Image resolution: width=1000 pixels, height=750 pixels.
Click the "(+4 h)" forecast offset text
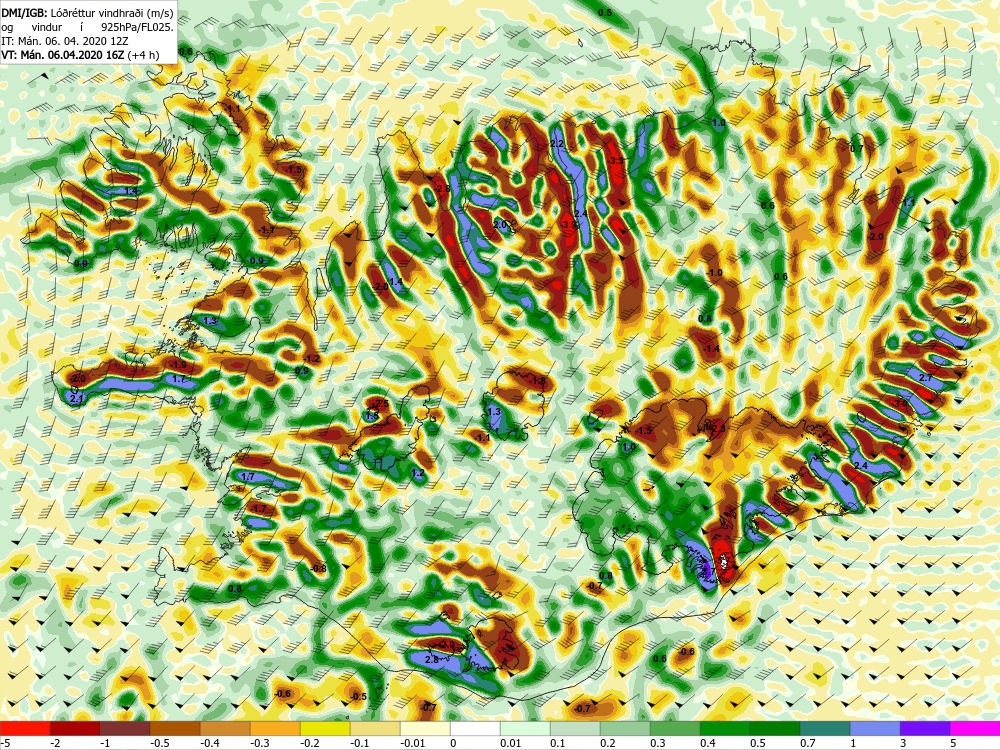coord(143,55)
